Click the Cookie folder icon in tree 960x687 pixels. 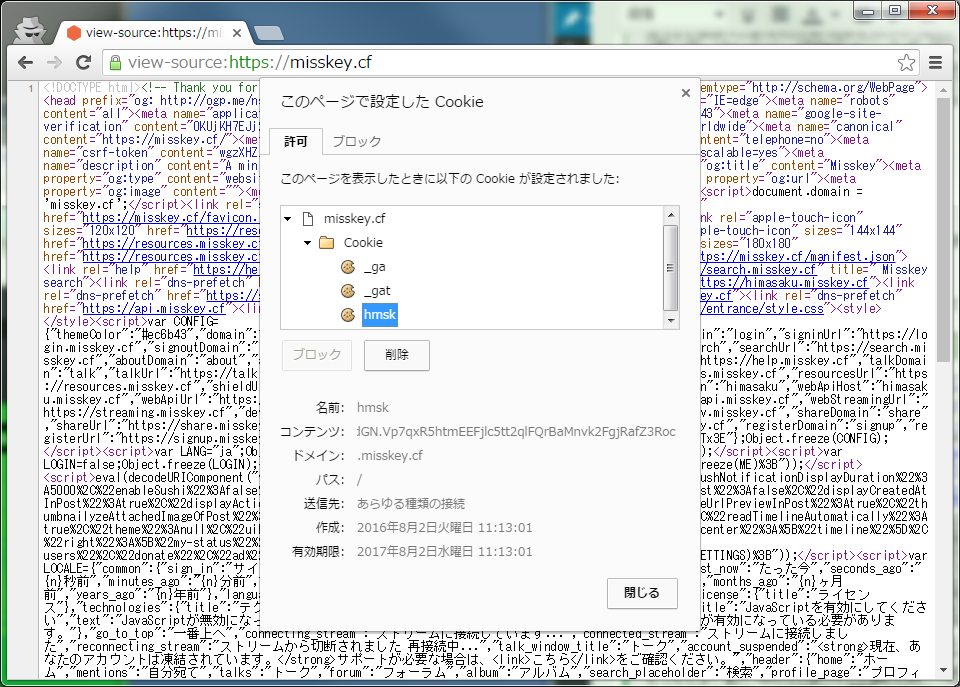326,243
